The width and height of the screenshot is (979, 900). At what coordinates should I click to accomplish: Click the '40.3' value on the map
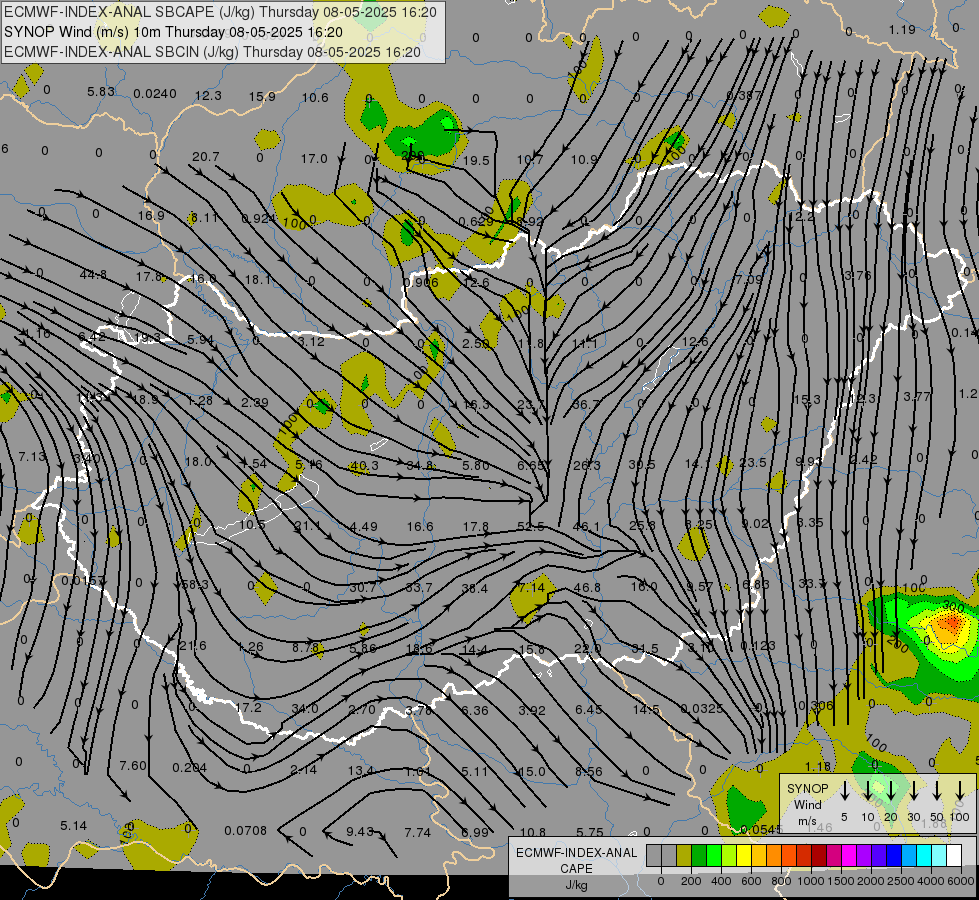pos(365,465)
